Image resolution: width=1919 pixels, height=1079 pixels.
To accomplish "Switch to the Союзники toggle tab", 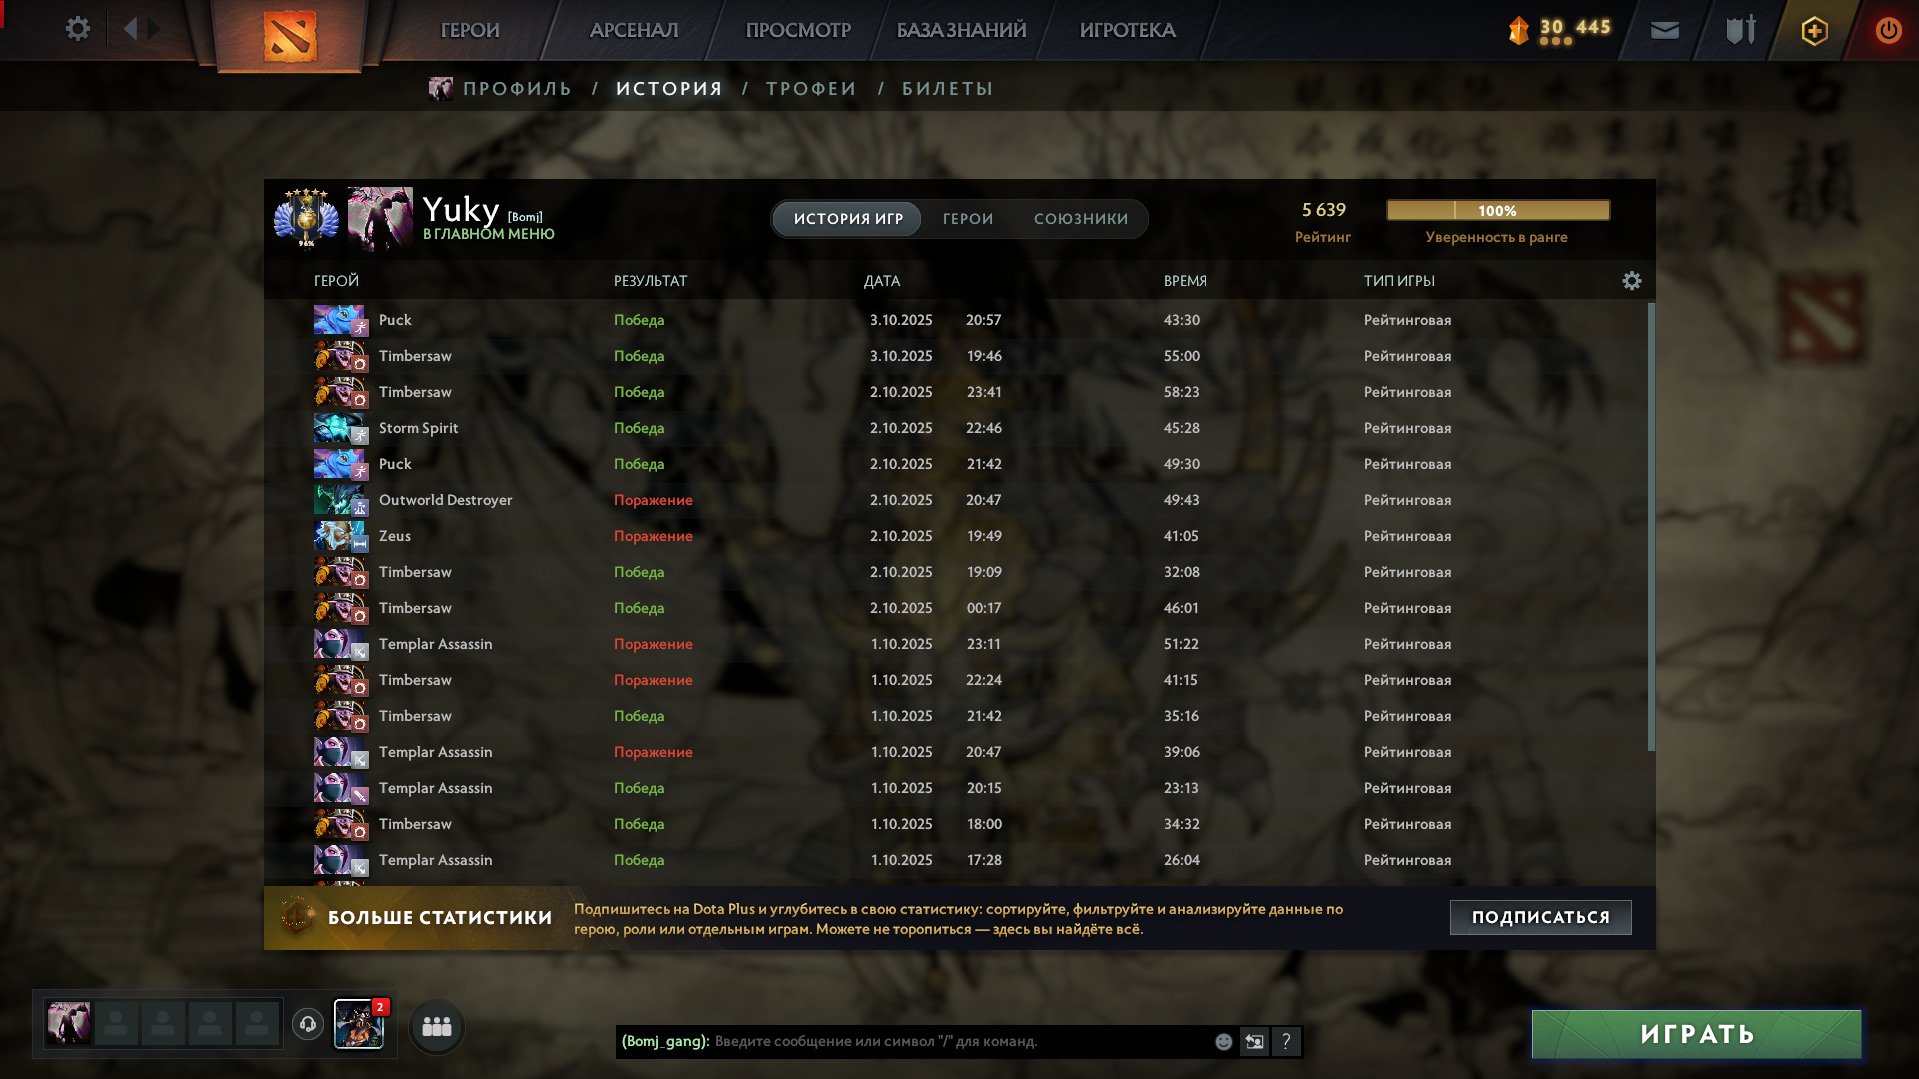I will click(1080, 219).
